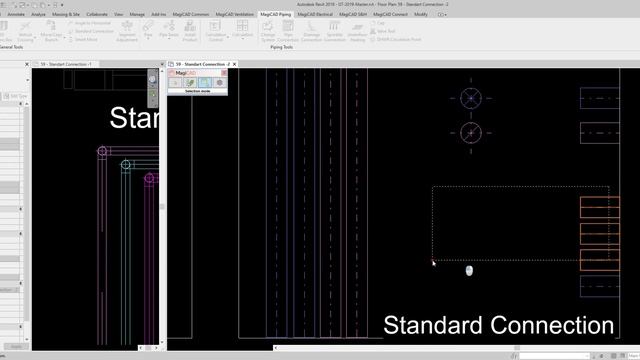Click the Change System tool
Image resolution: width=640 pixels, height=360 pixels.
[268, 31]
